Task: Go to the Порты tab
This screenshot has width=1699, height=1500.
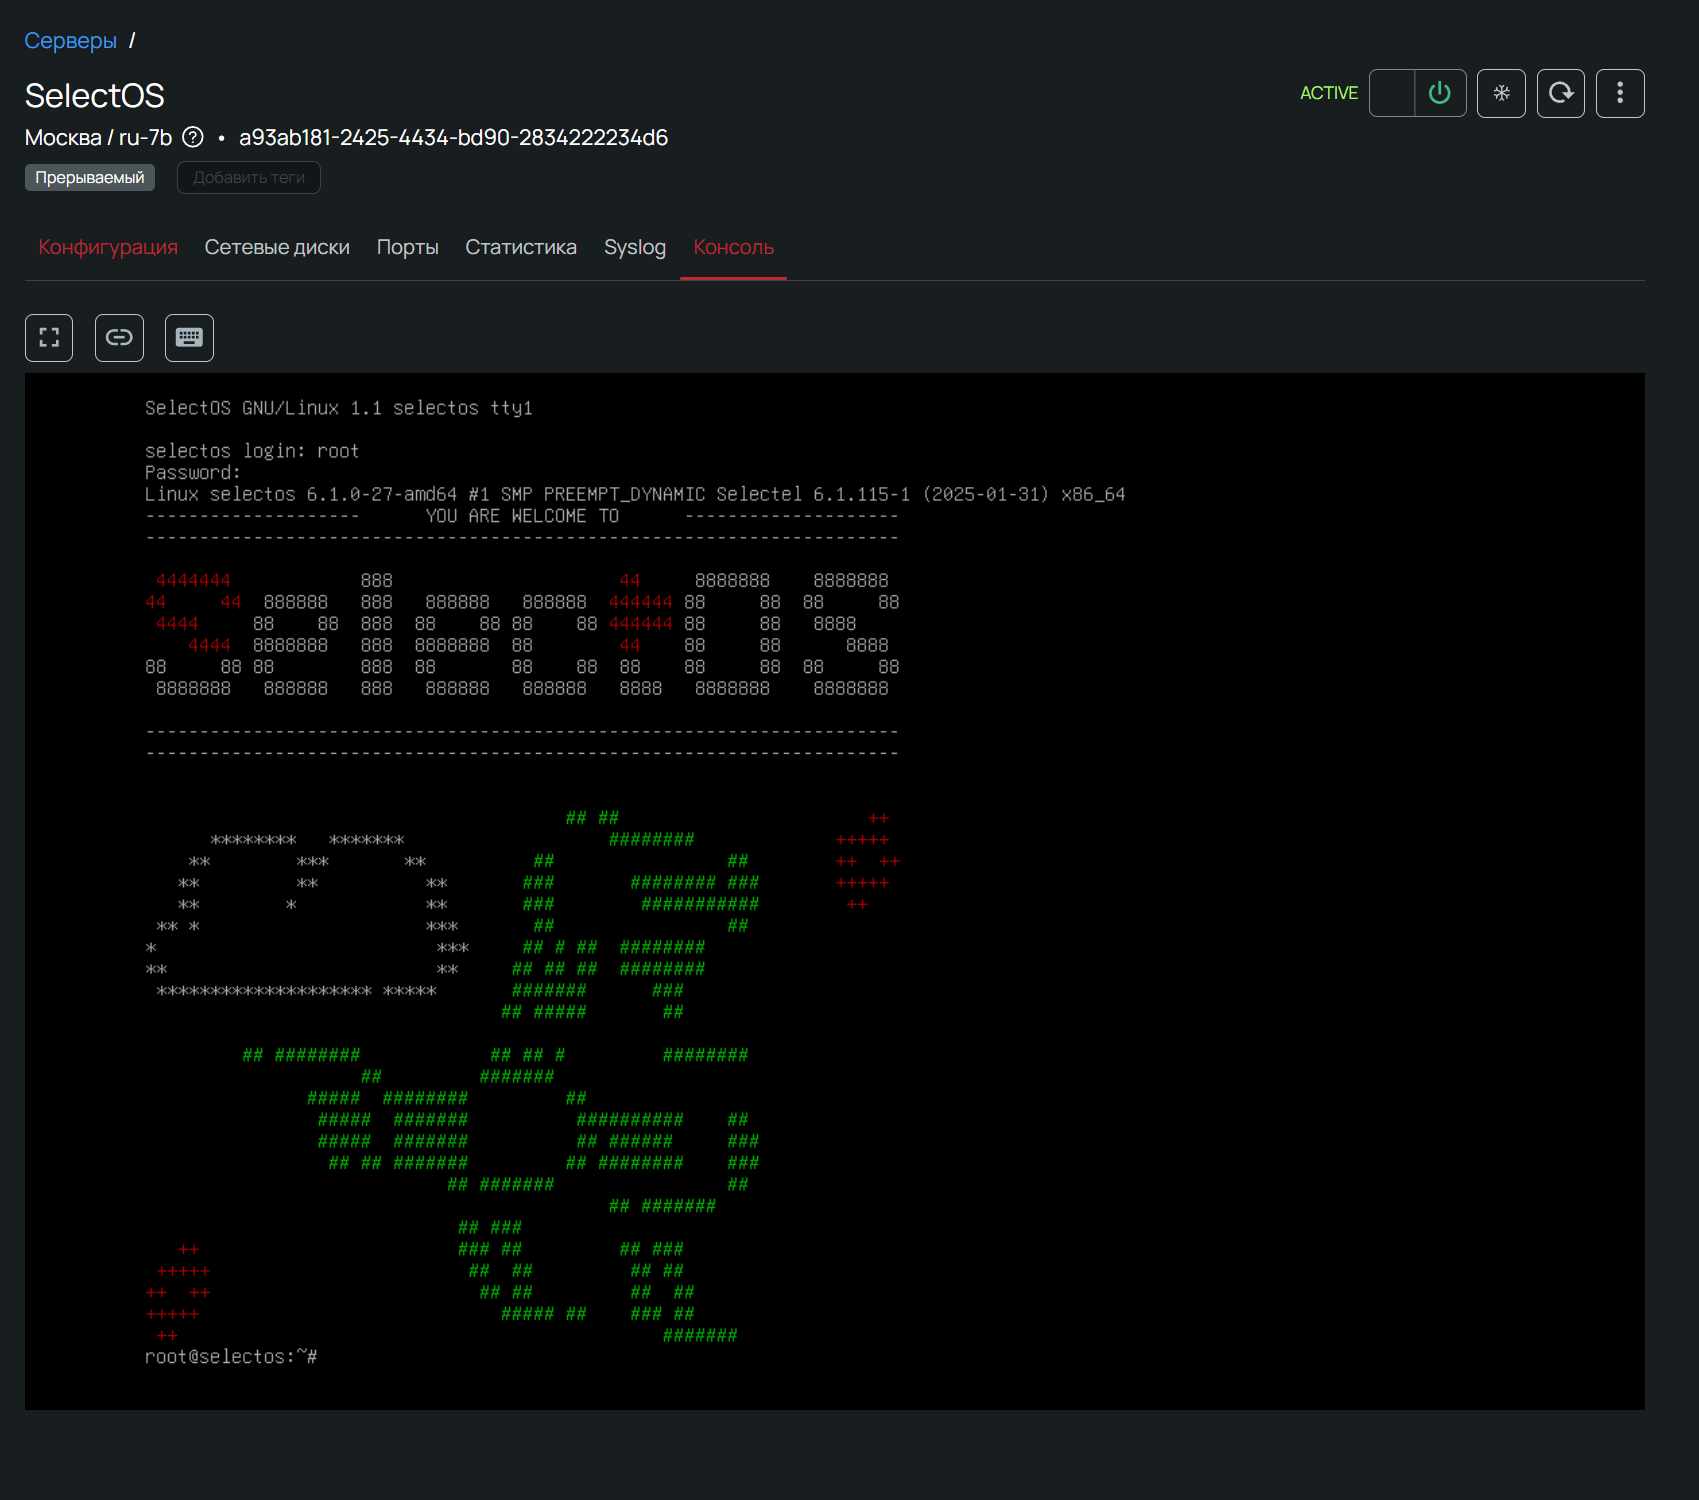Action: tap(407, 247)
